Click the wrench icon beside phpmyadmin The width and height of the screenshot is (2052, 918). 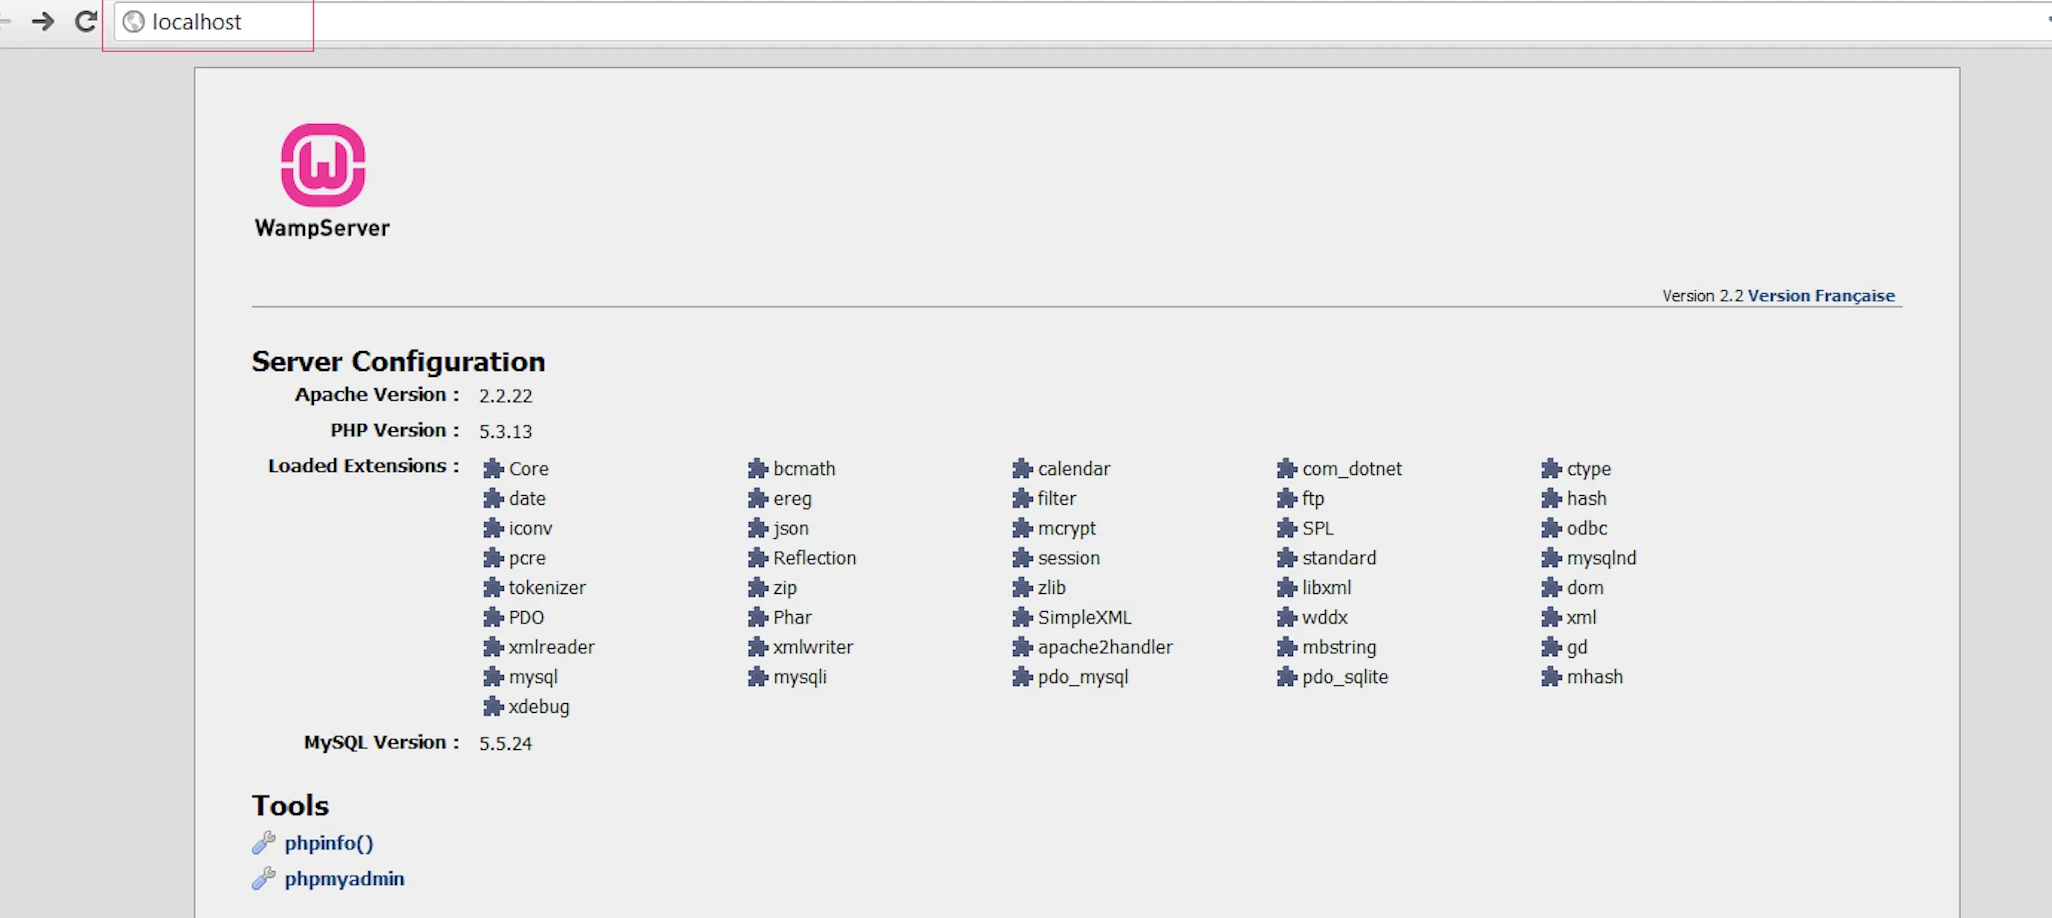[x=263, y=879]
